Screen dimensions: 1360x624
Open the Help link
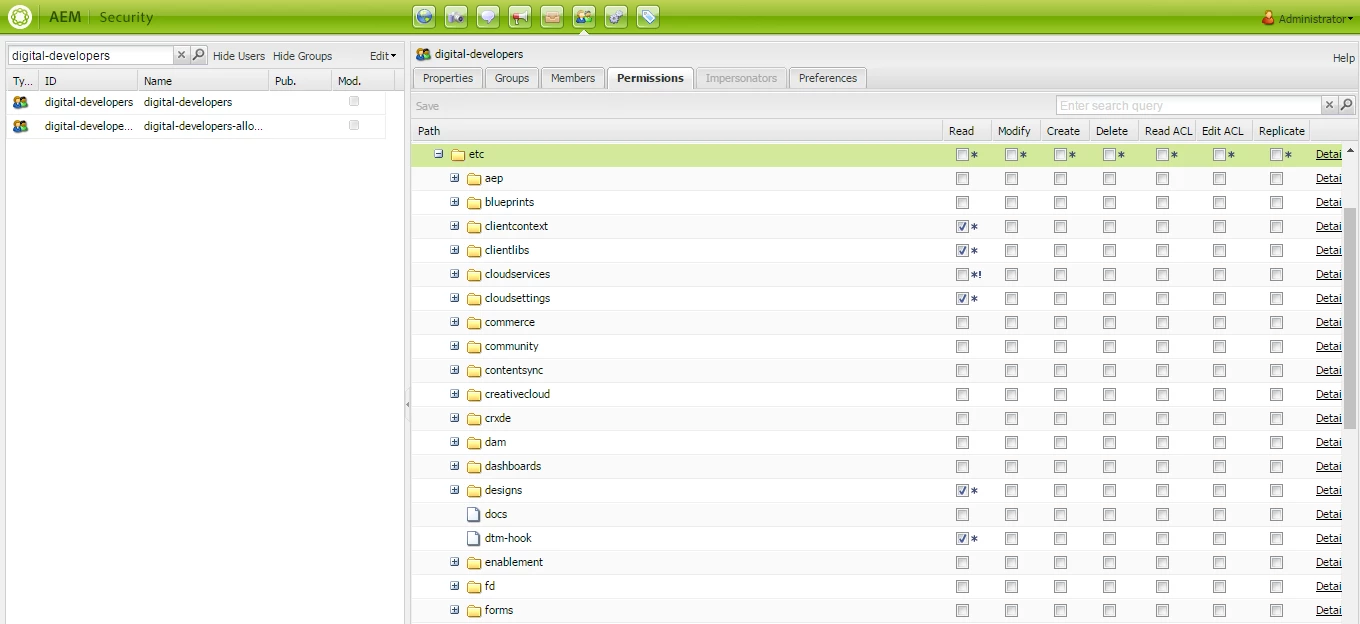coord(1343,58)
